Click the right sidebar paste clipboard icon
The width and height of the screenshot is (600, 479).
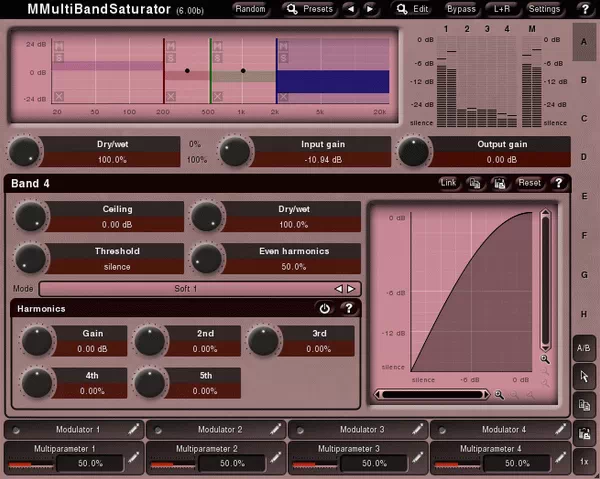pos(584,433)
